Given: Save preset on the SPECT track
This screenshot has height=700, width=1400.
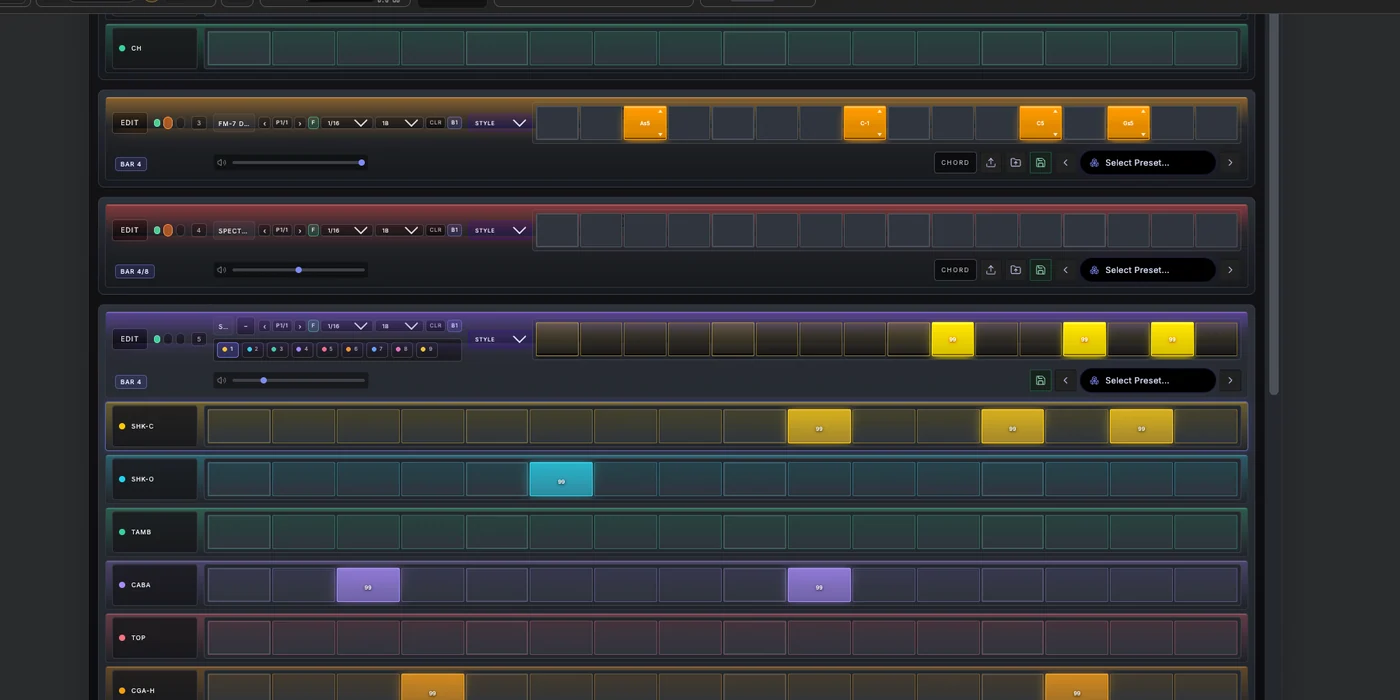Looking at the screenshot, I should click(1040, 270).
